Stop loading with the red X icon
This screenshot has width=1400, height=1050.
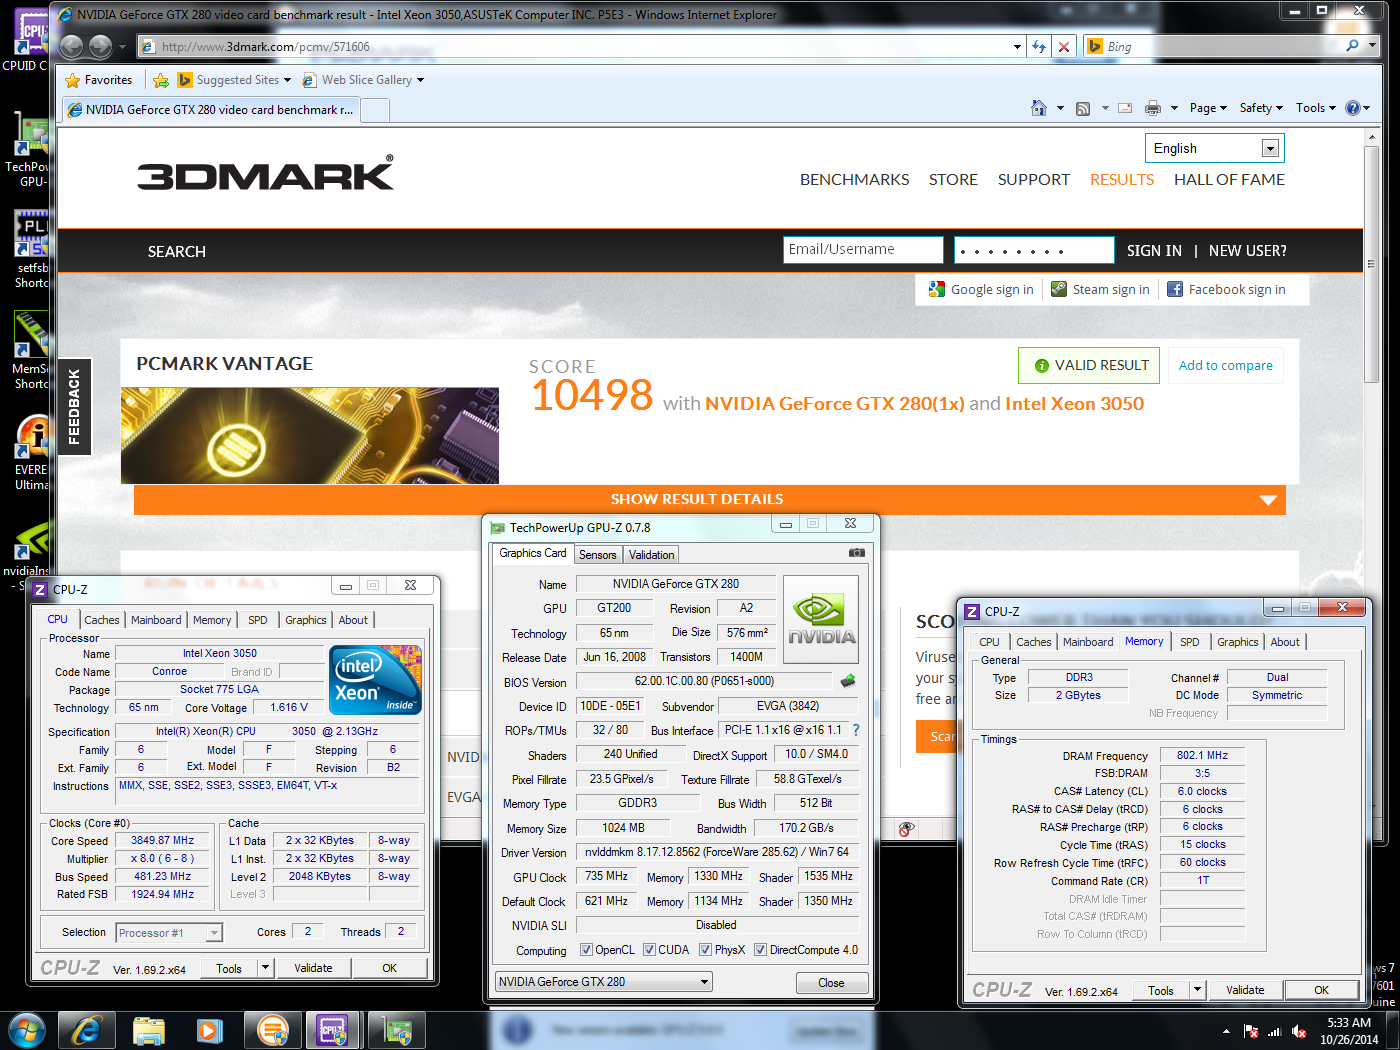point(1064,46)
